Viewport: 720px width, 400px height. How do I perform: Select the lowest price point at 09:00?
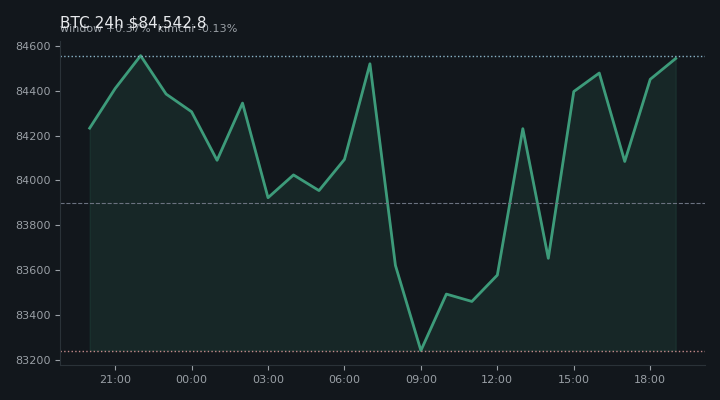tap(421, 350)
